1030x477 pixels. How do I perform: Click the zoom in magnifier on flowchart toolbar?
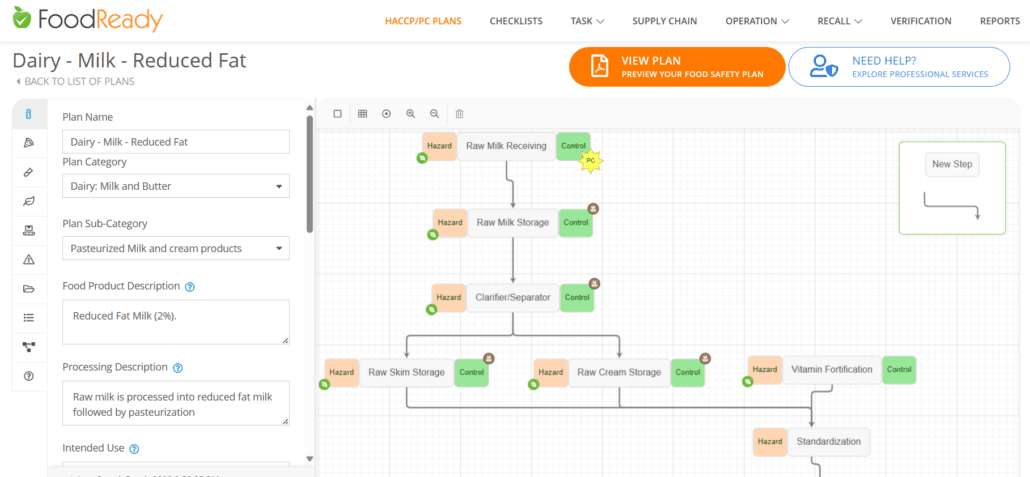click(x=410, y=114)
